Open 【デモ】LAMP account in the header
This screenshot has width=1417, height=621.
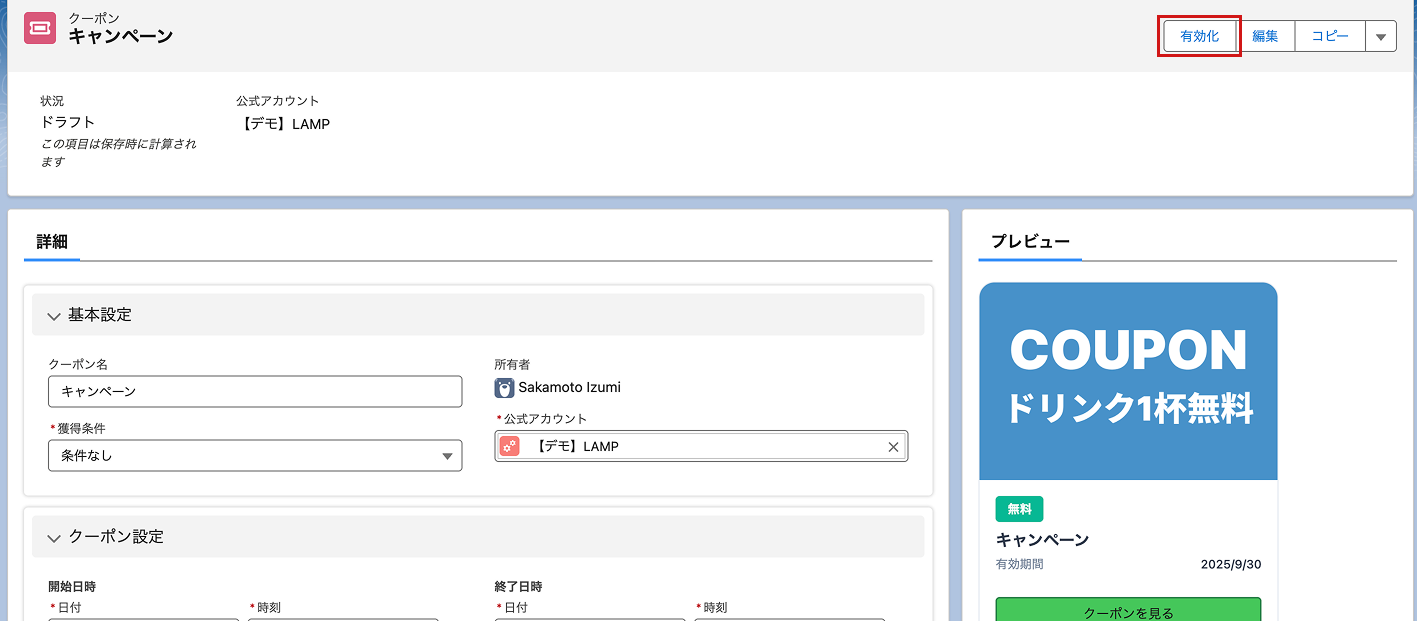click(x=286, y=124)
